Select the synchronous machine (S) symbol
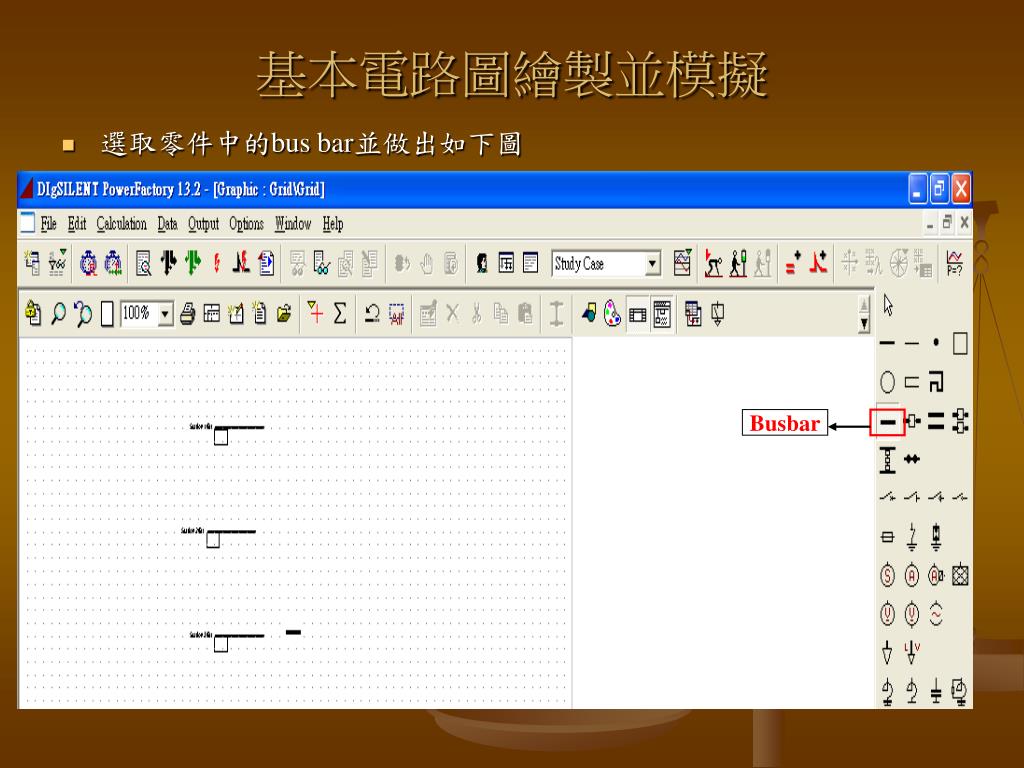1024x768 pixels. pyautogui.click(x=888, y=575)
